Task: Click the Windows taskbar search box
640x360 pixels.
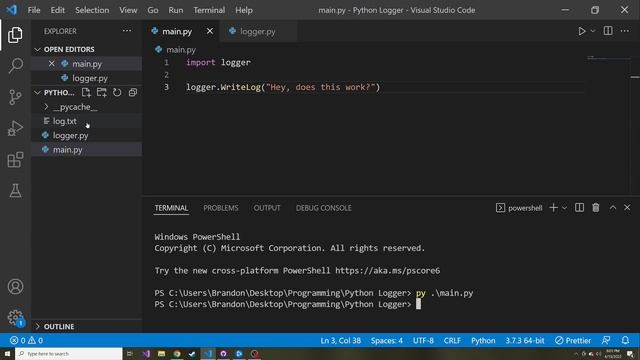Action: (69, 353)
